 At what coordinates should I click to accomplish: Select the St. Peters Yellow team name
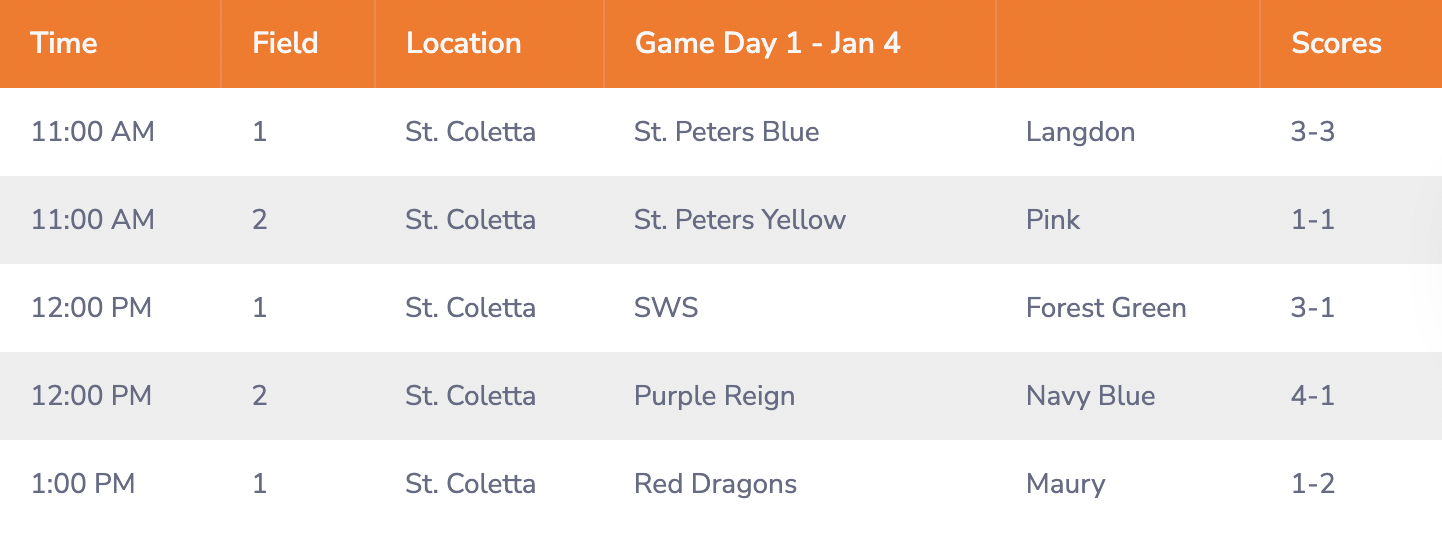point(740,220)
